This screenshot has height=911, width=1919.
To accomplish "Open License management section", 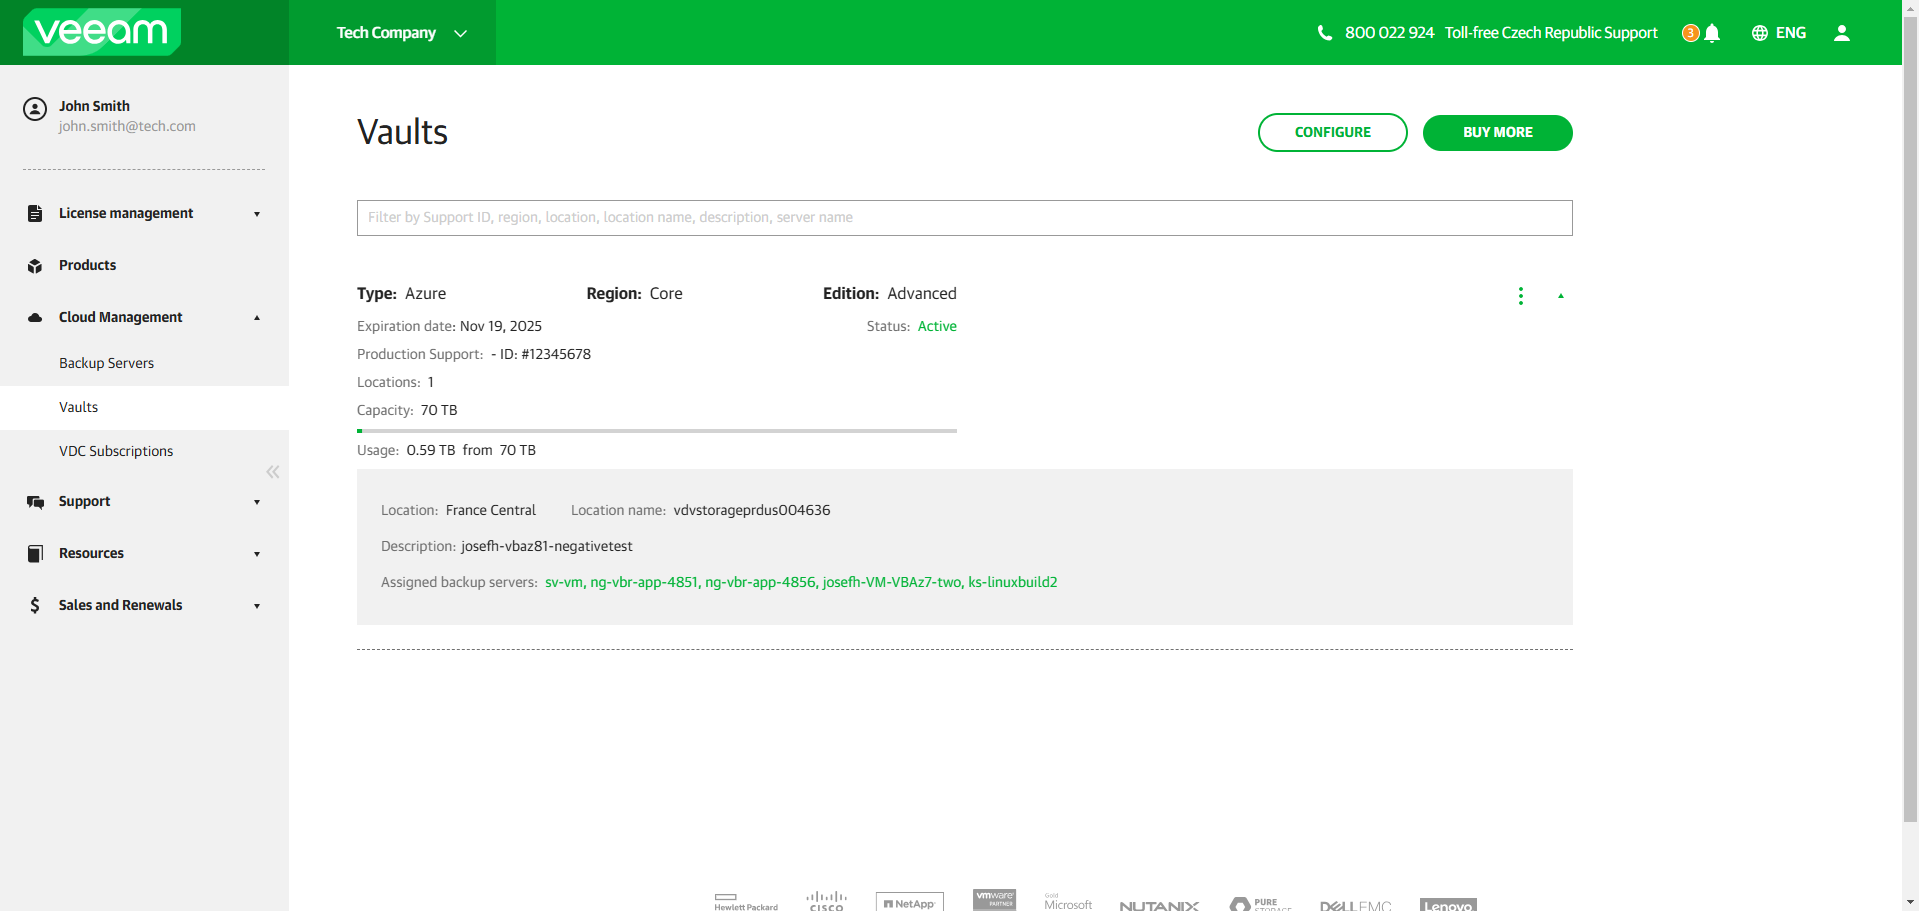I will [x=126, y=213].
